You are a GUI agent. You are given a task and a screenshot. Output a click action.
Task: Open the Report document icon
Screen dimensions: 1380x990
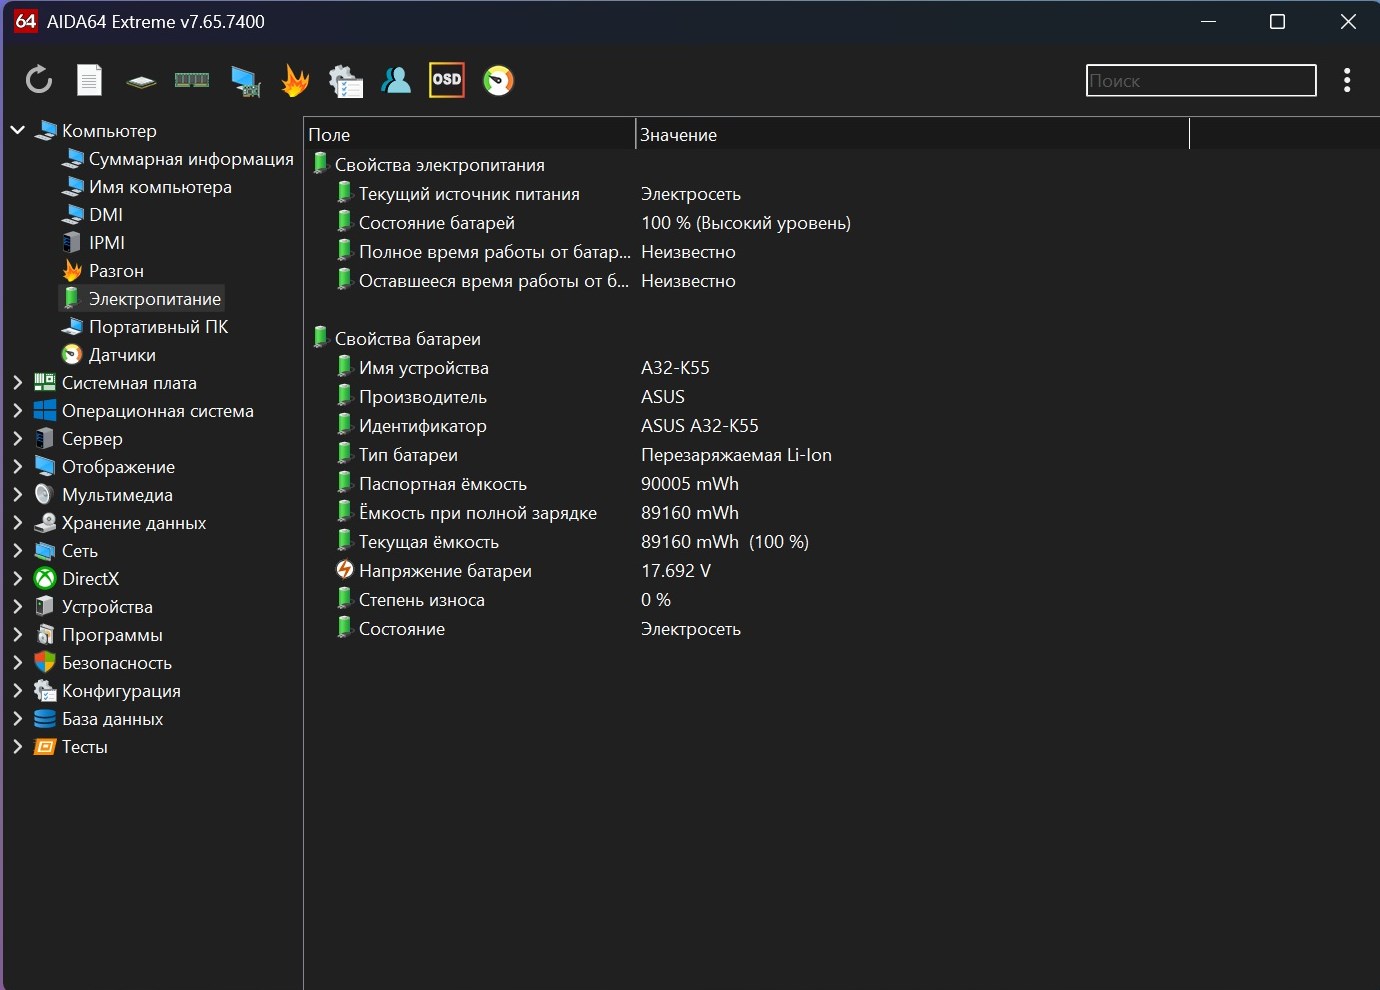(x=90, y=80)
